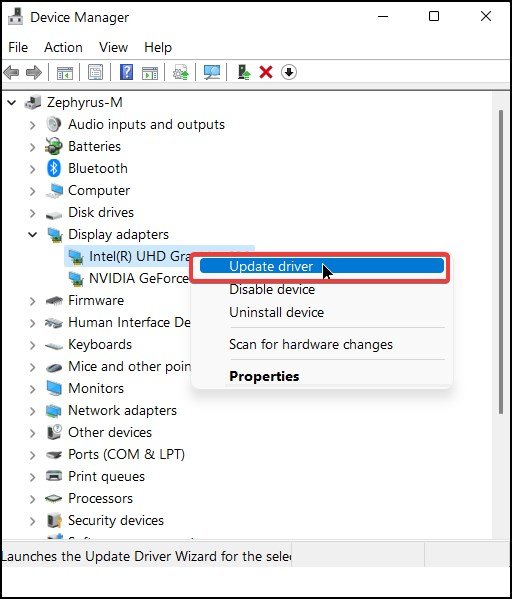Click the circled down-arrow Disable device icon
Image resolution: width=512 pixels, height=599 pixels.
tap(289, 72)
